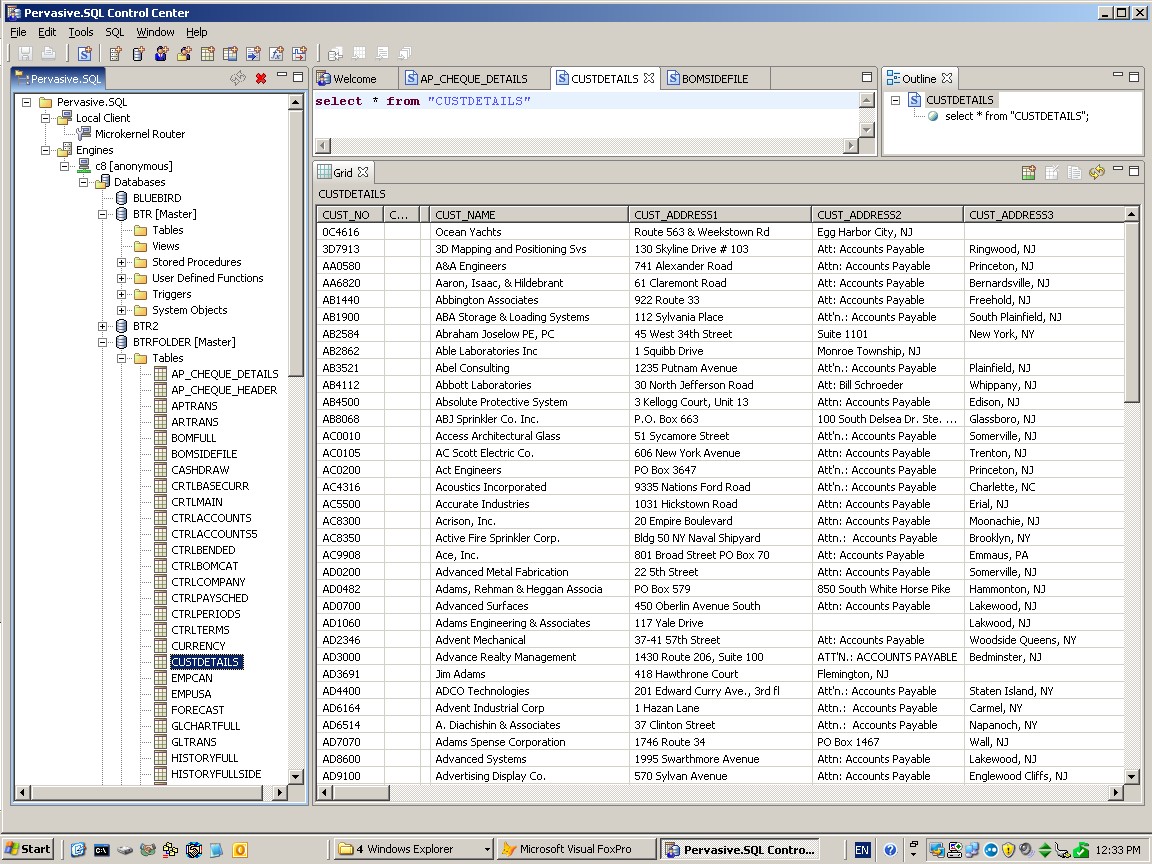The width and height of the screenshot is (1152, 864).
Task: Open the Window menu
Action: pyautogui.click(x=155, y=32)
